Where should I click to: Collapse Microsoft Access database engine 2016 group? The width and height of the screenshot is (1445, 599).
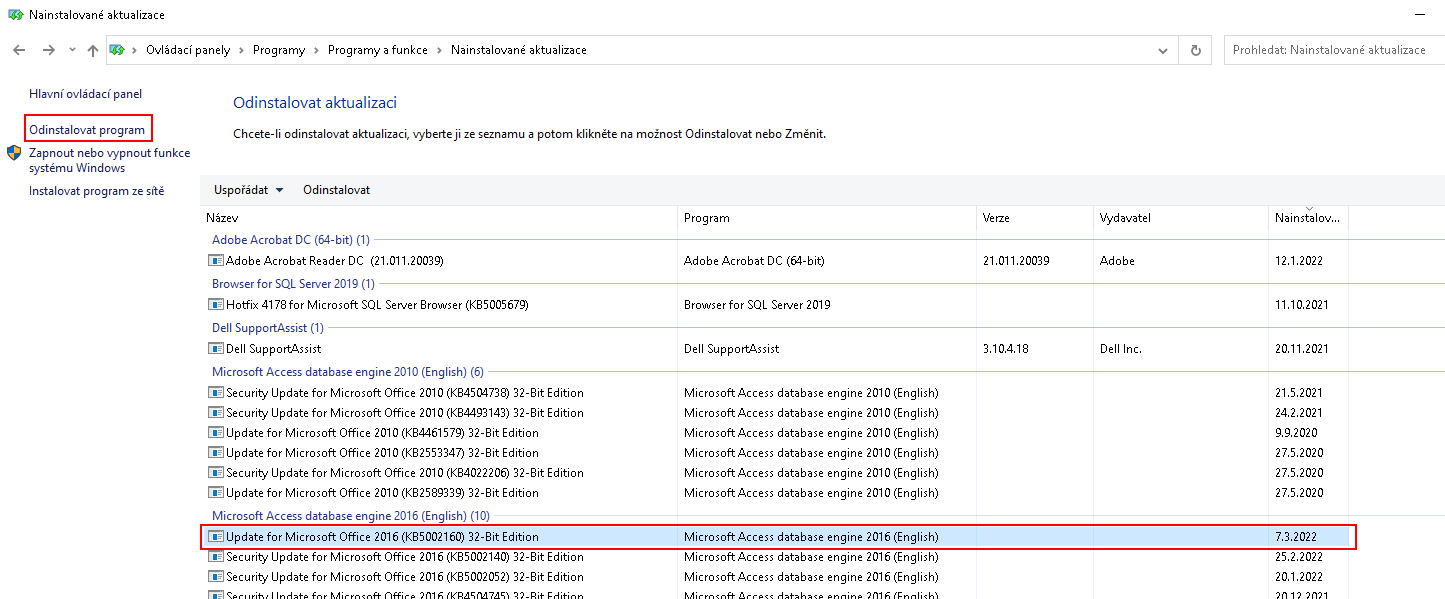[351, 516]
